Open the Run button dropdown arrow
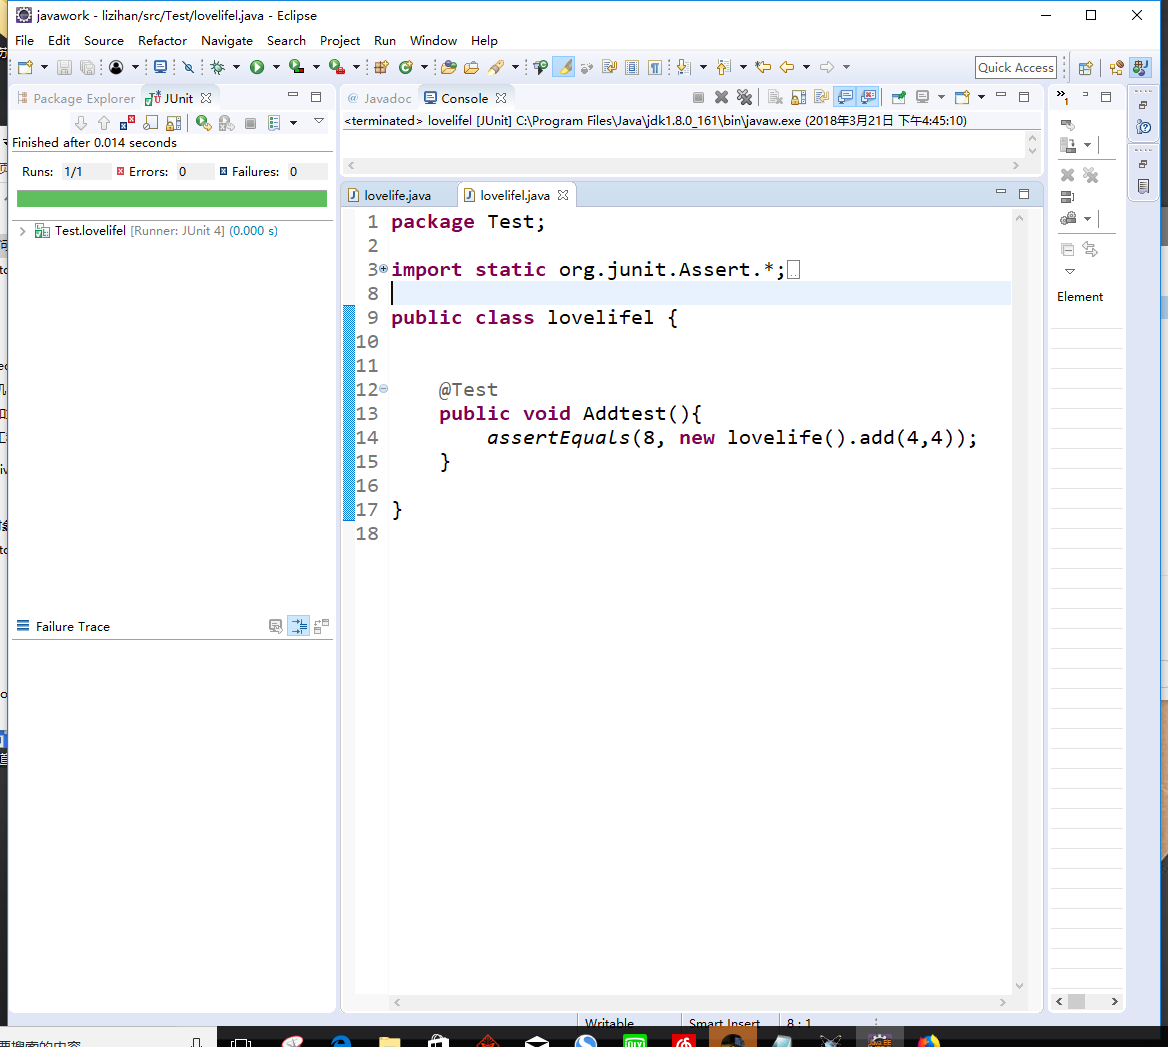The height and width of the screenshot is (1047, 1168). [x=276, y=67]
